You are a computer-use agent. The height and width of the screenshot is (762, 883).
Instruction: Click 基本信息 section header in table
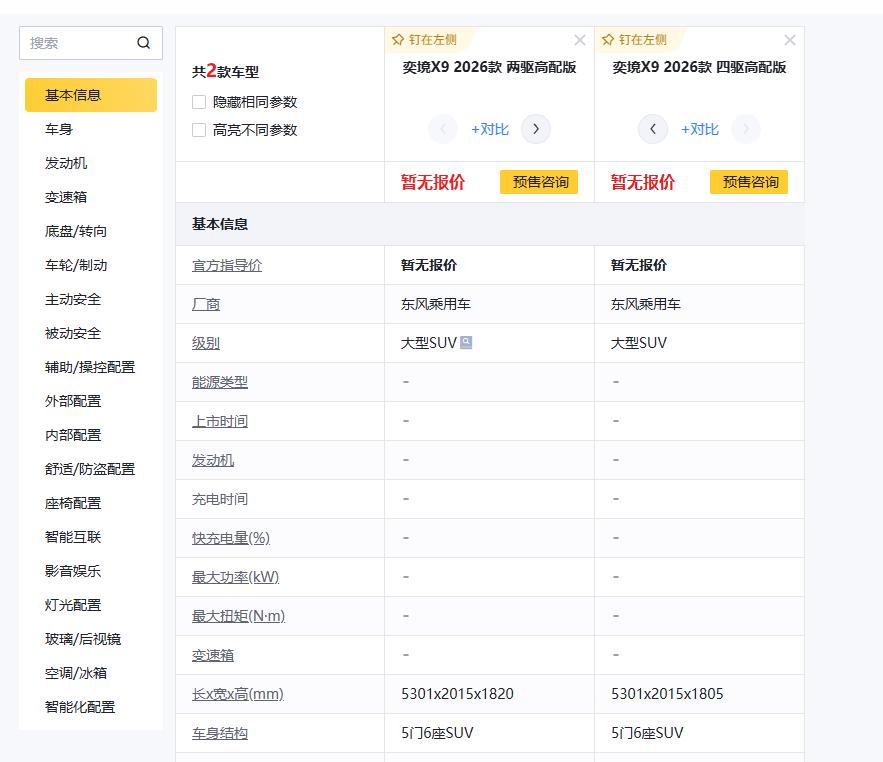220,224
